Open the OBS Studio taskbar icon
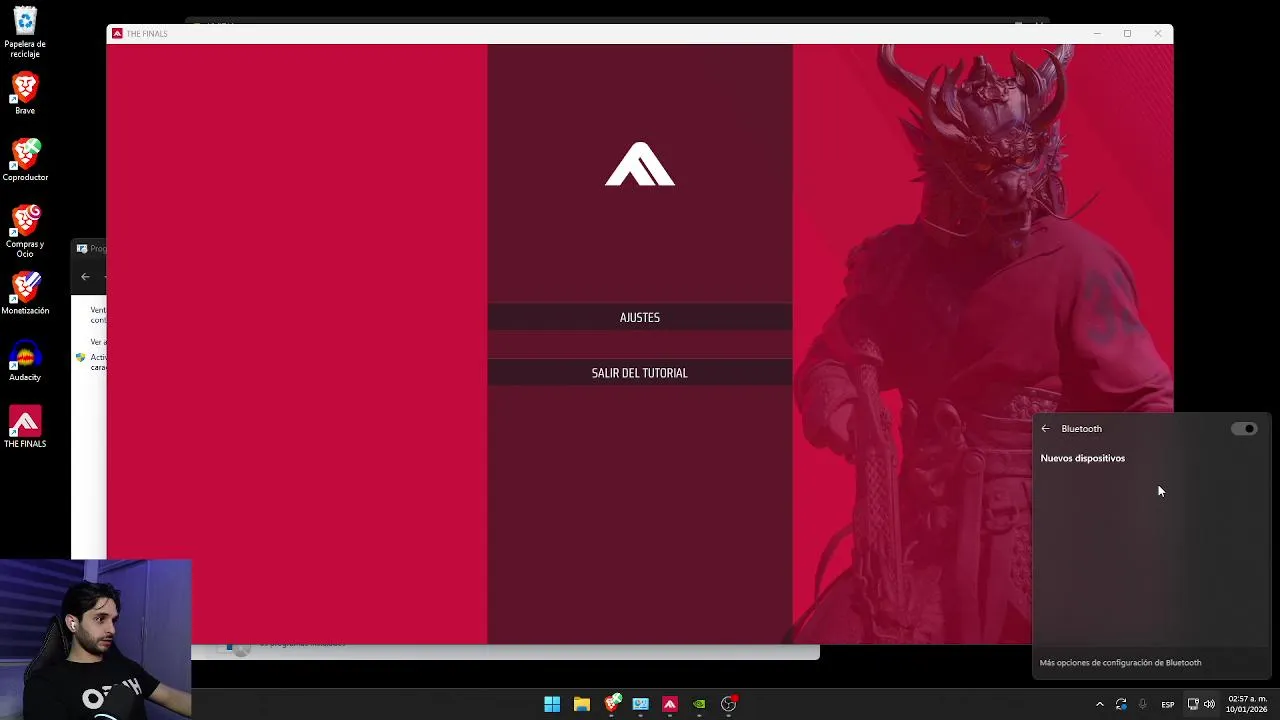Viewport: 1280px width, 720px height. tap(729, 704)
